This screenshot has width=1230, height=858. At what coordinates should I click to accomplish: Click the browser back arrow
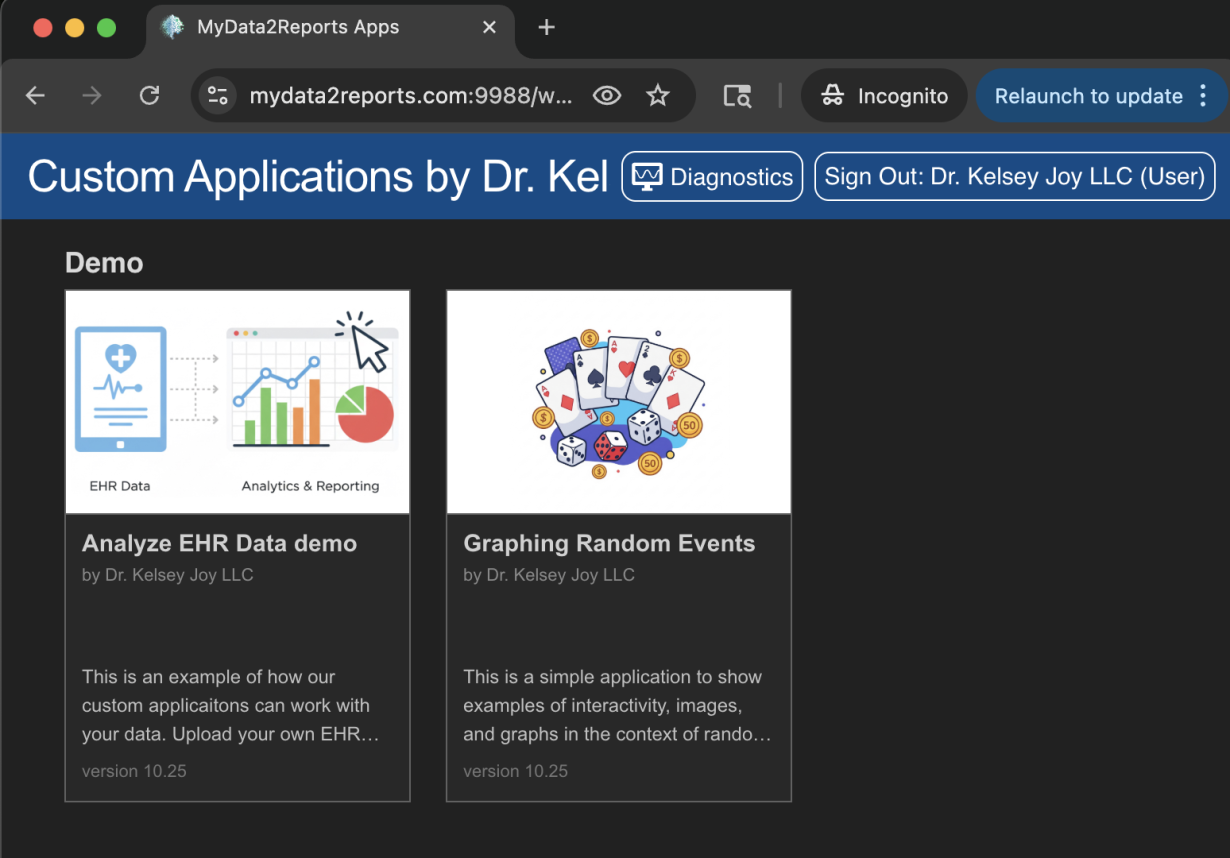[35, 96]
